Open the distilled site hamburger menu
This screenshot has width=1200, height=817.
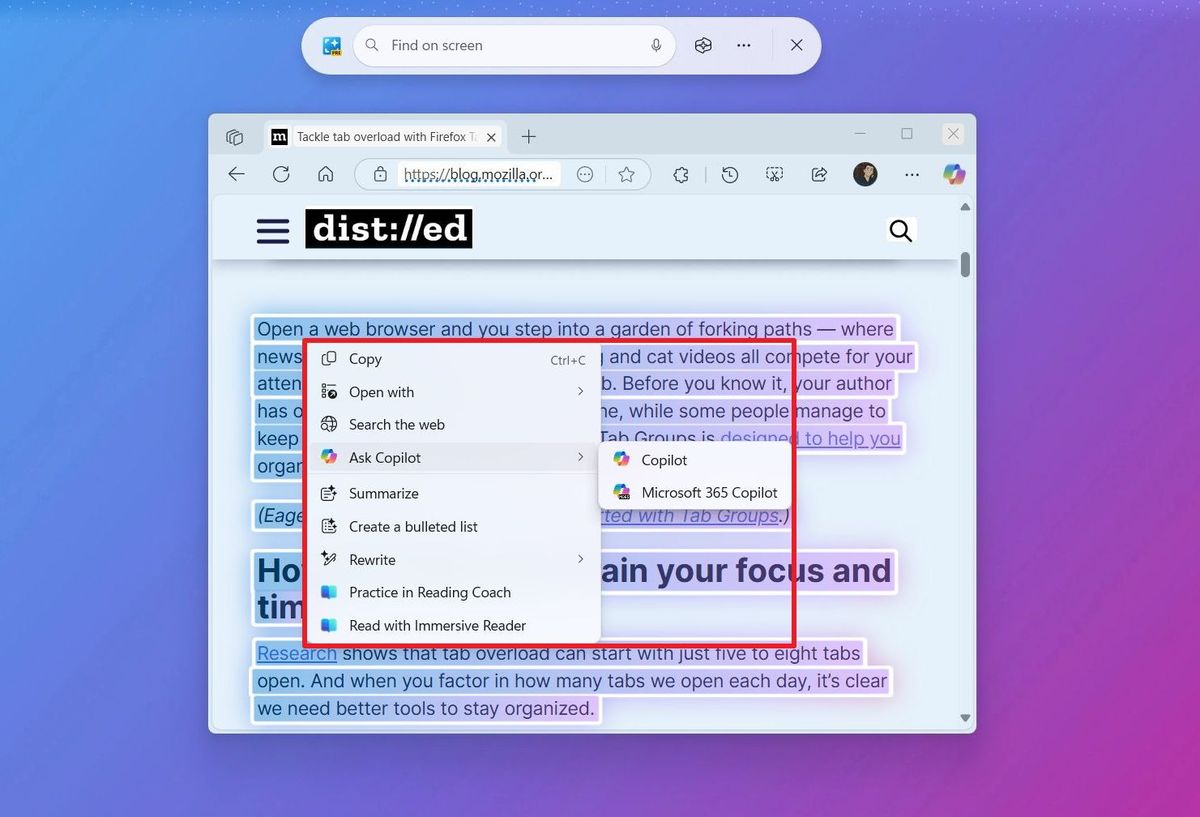point(272,230)
